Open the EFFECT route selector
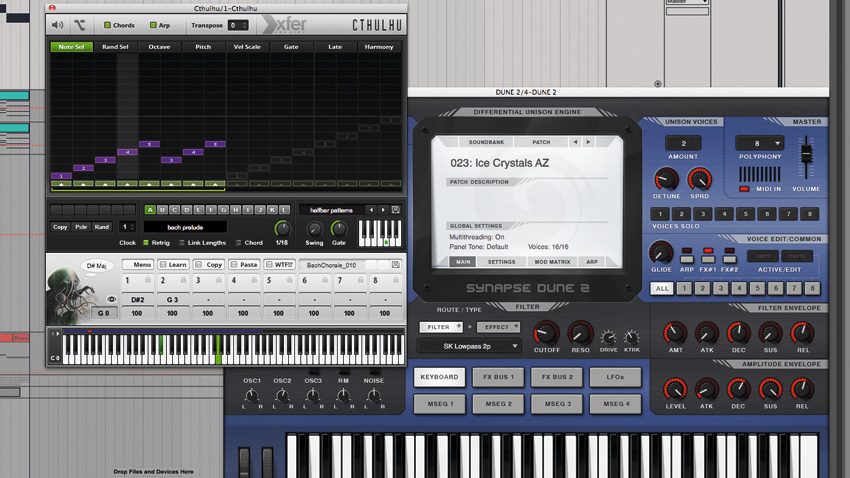The width and height of the screenshot is (850, 478). pos(498,327)
